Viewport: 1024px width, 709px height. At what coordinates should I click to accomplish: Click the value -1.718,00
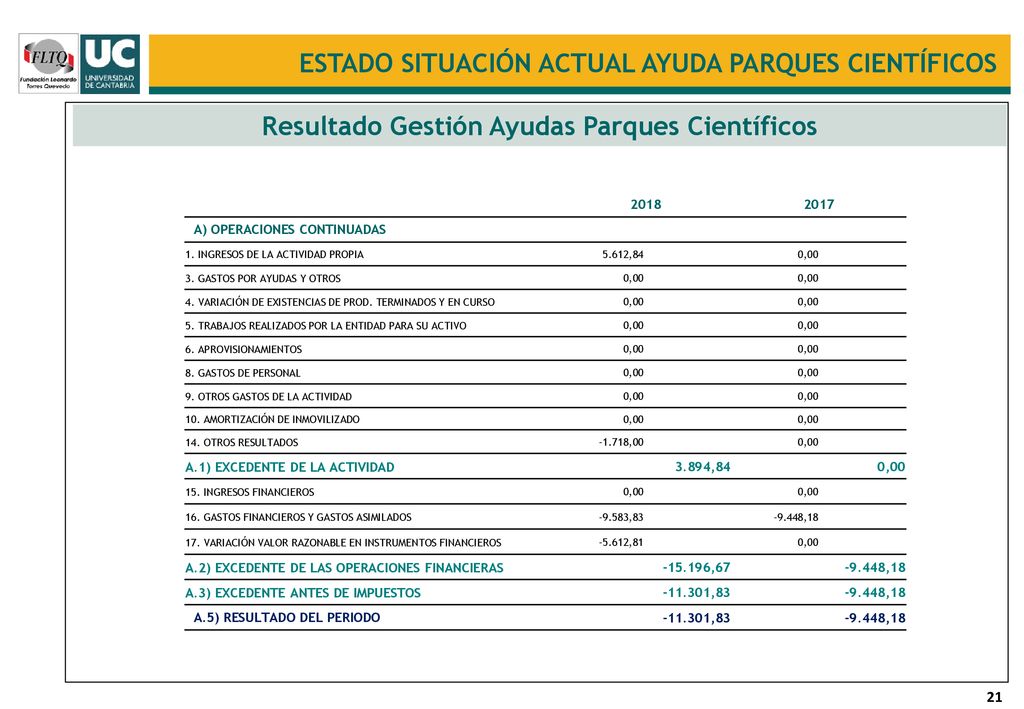point(621,442)
